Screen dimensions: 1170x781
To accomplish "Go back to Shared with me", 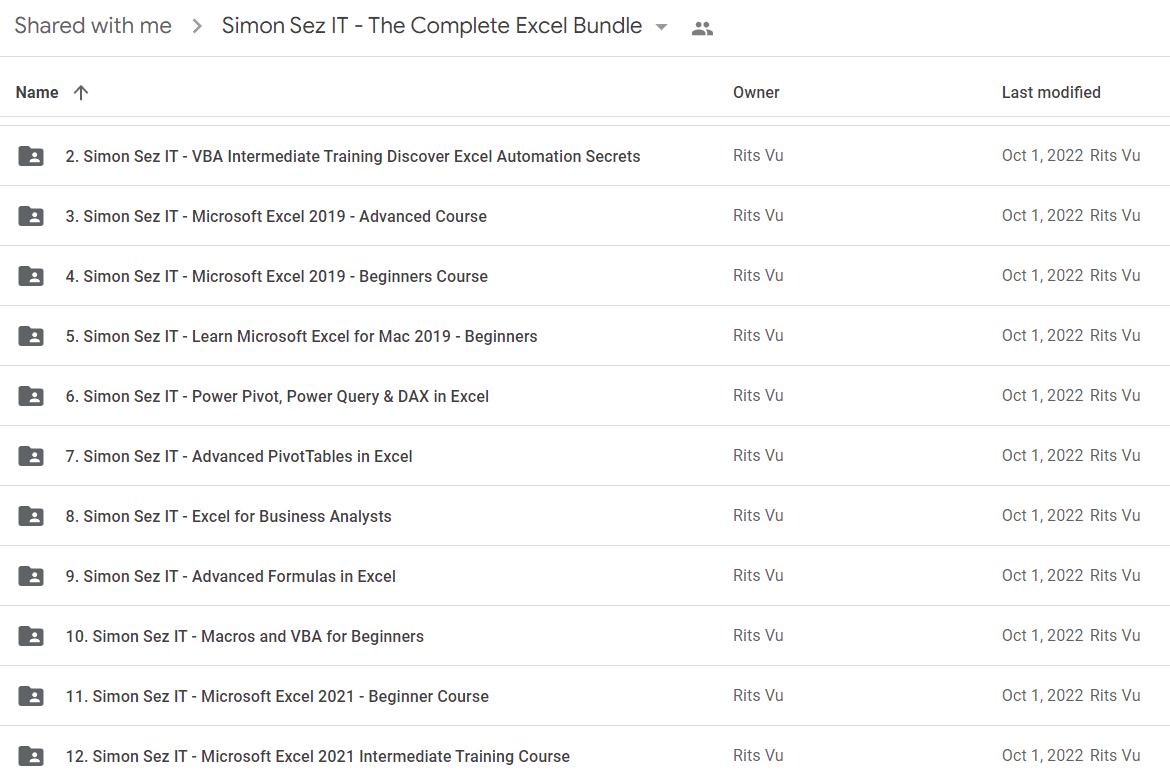I will pyautogui.click(x=93, y=26).
